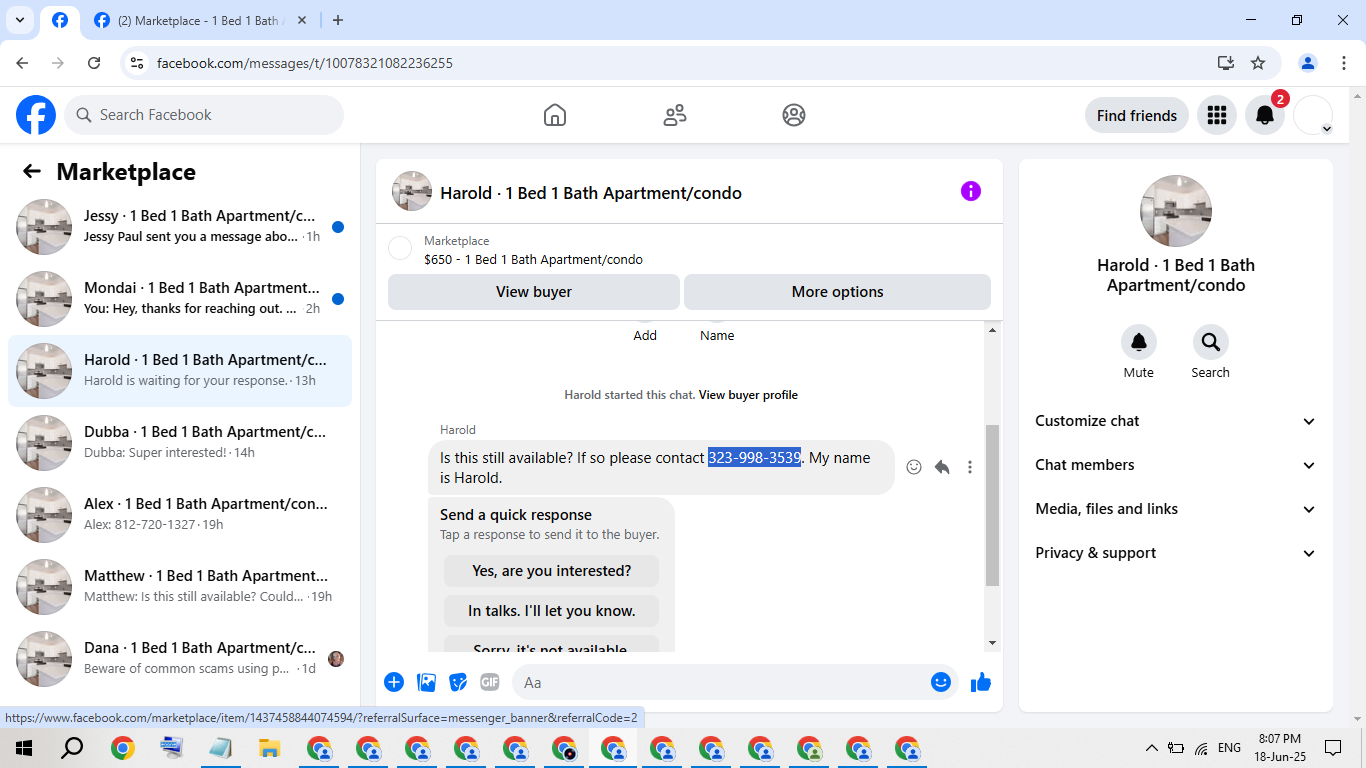Image resolution: width=1366 pixels, height=768 pixels.
Task: Open the three-dot menu beside Harold's message
Action: pos(970,467)
